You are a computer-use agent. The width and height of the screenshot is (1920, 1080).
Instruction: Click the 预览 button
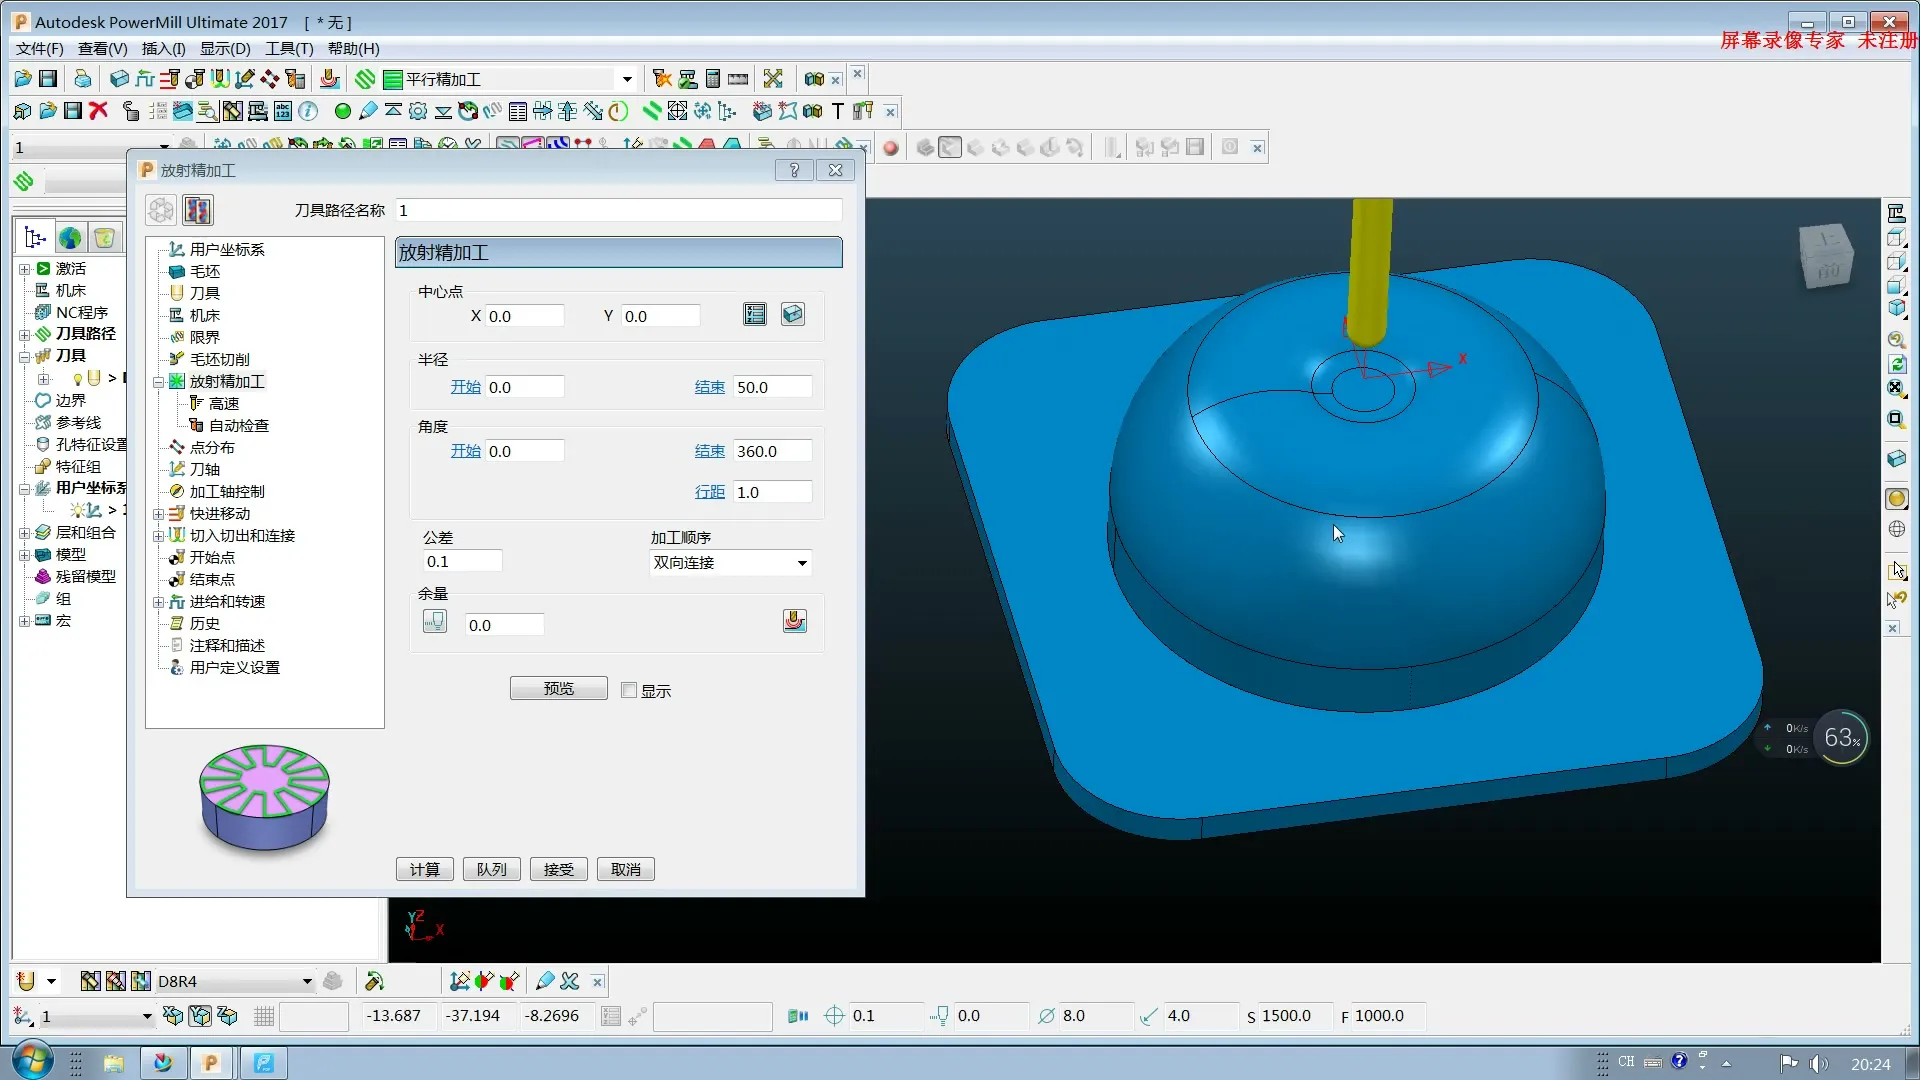click(x=558, y=688)
